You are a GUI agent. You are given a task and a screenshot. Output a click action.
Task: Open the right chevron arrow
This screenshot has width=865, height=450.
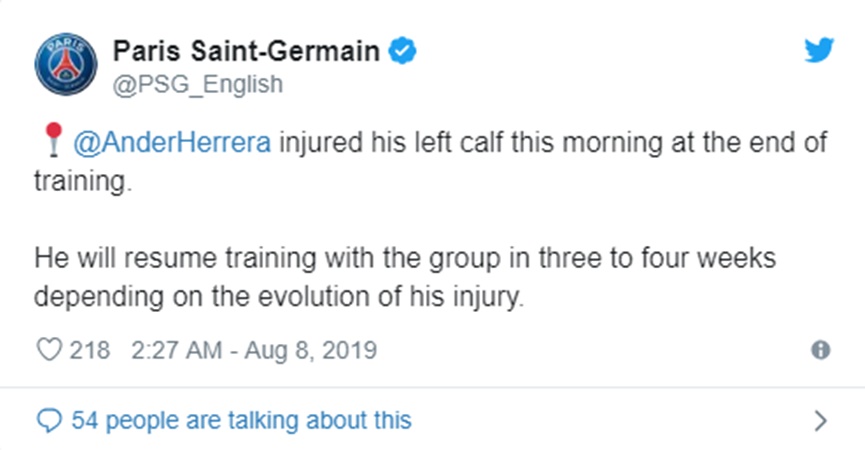pos(820,420)
